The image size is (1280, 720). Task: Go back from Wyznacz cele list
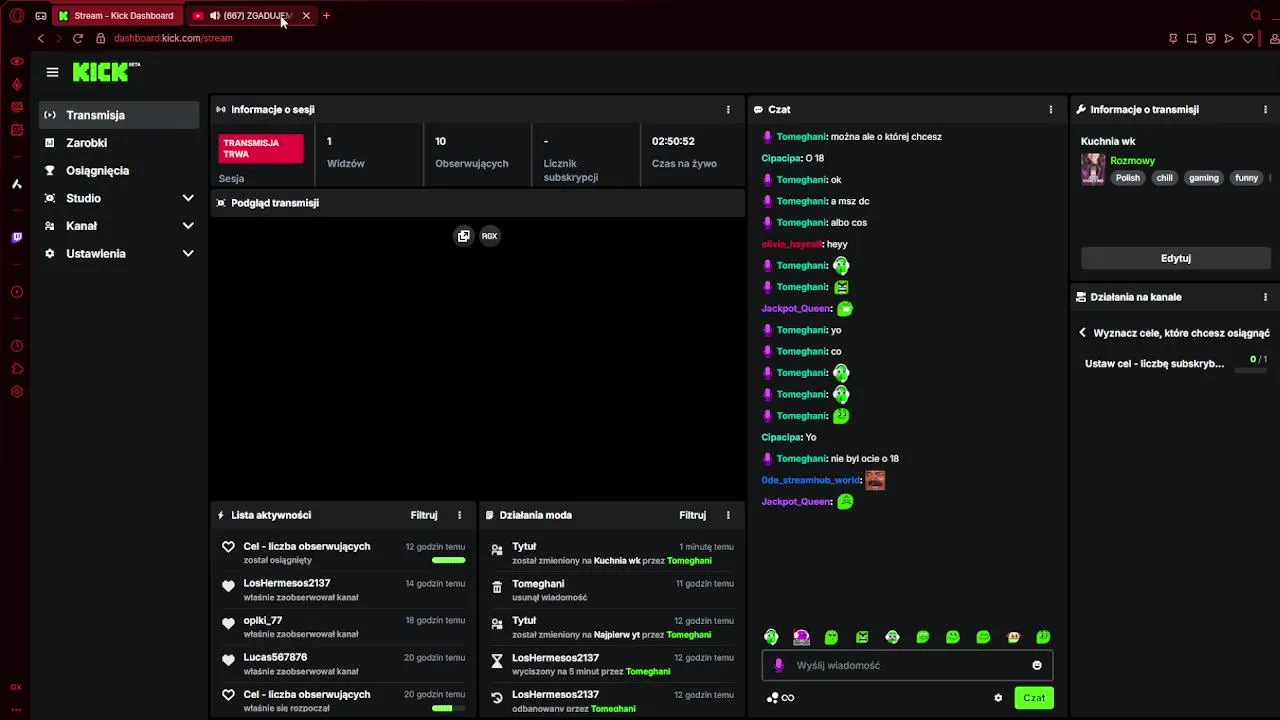[x=1082, y=333]
